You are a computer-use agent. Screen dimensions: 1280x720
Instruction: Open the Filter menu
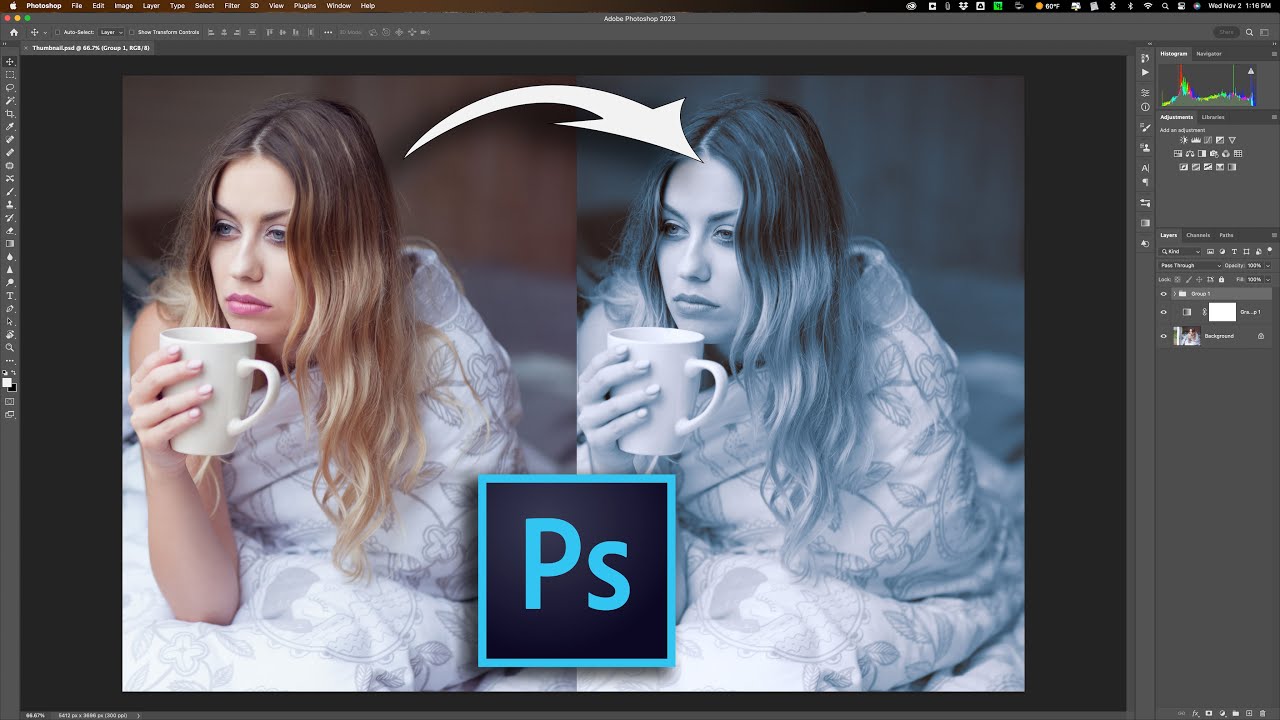click(232, 6)
